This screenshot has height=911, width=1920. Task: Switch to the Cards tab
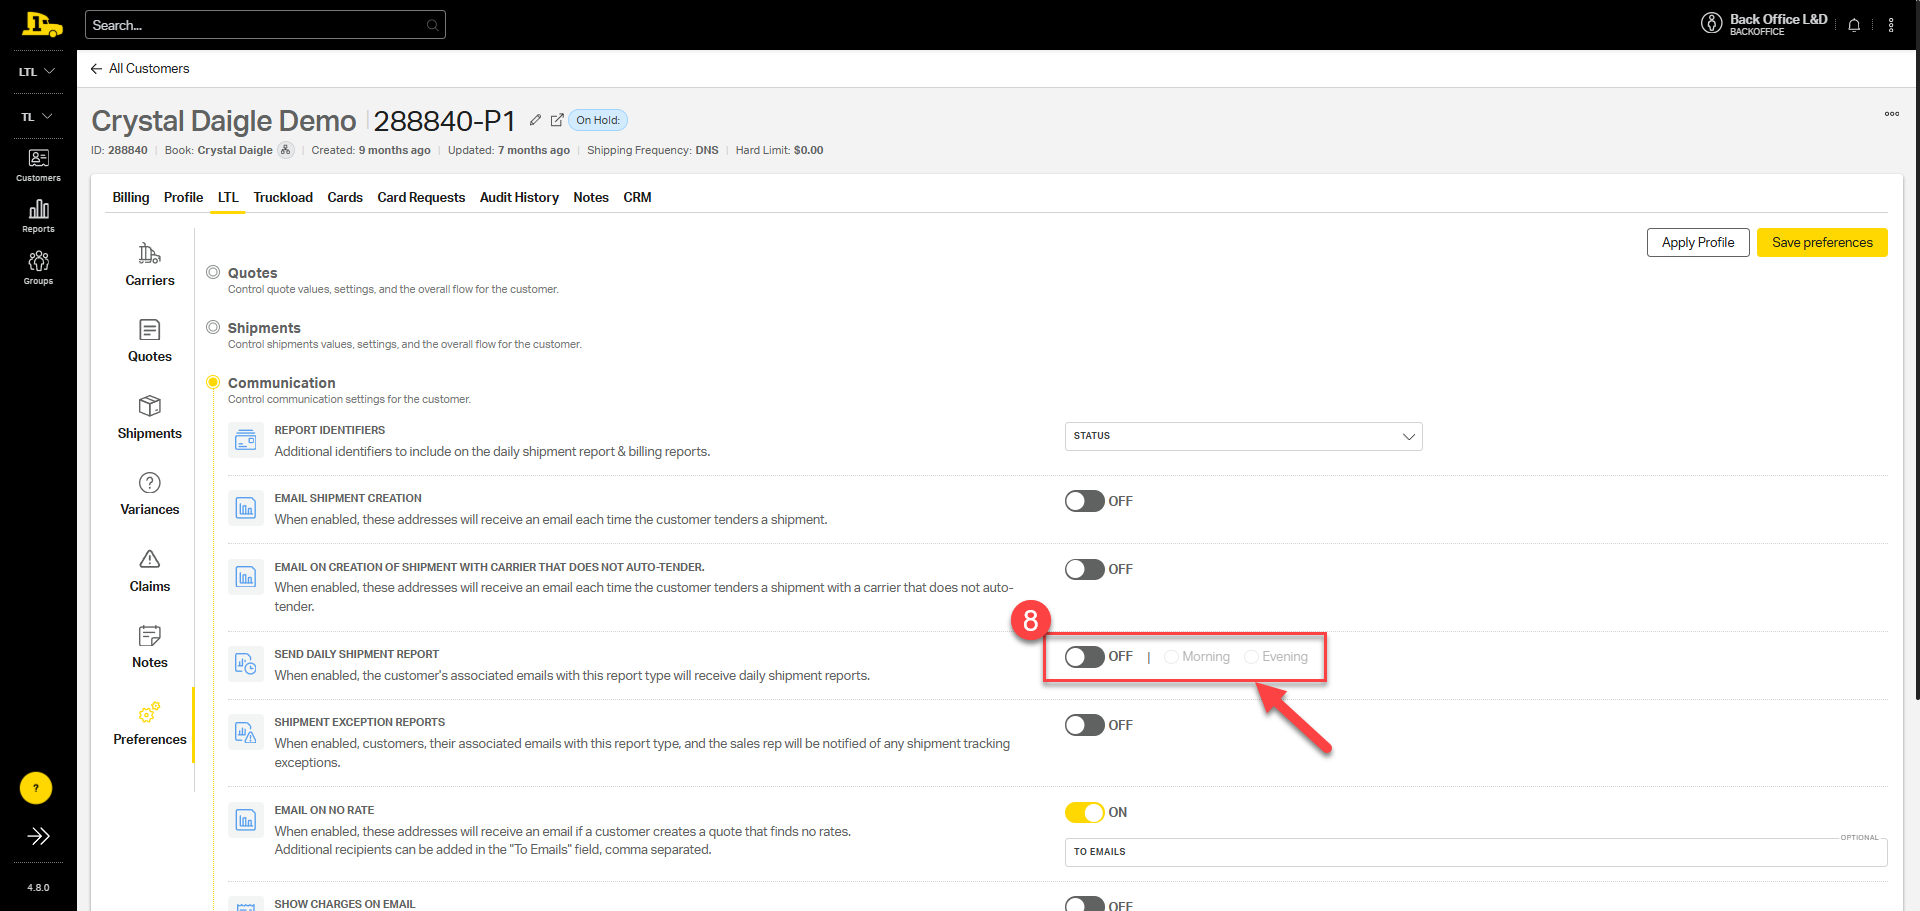pos(345,197)
